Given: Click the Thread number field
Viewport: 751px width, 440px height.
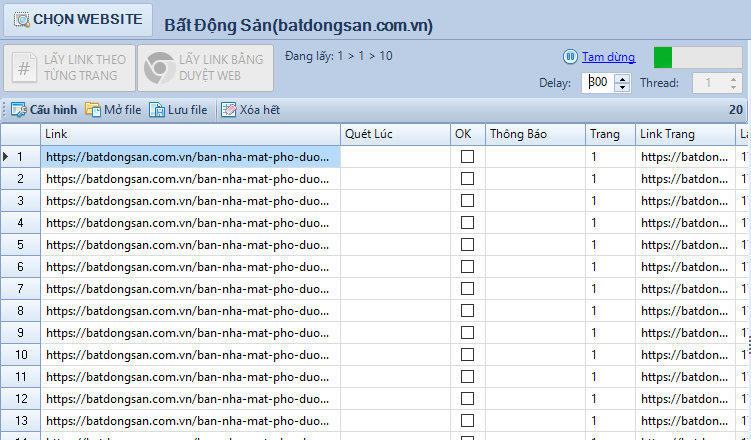Looking at the screenshot, I should coord(709,83).
